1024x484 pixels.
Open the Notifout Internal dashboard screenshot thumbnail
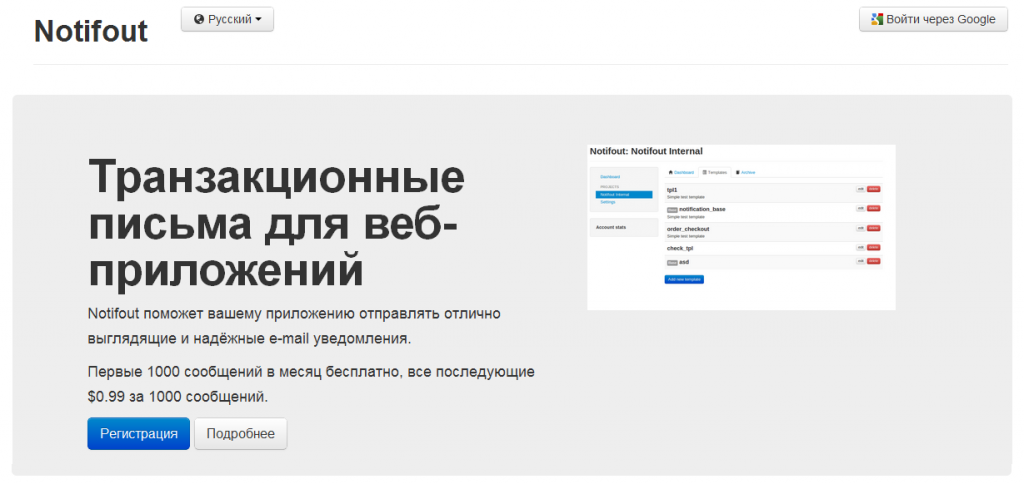pos(741,227)
